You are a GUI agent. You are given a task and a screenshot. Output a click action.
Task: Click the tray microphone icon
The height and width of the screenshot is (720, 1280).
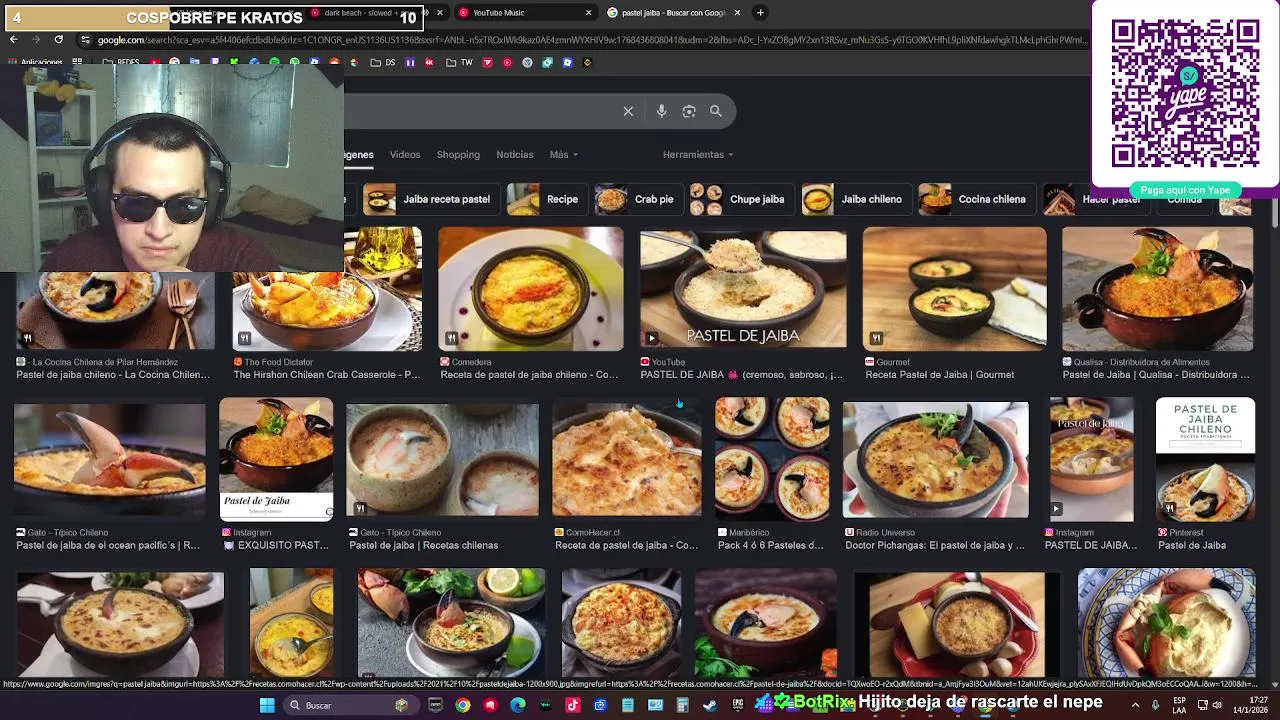1155,705
